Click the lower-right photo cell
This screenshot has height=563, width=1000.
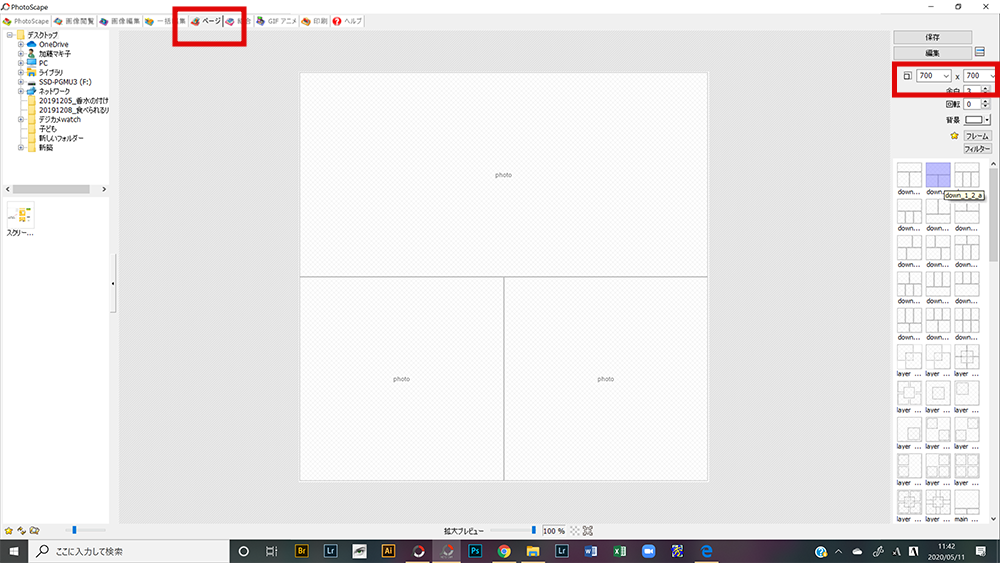click(606, 379)
